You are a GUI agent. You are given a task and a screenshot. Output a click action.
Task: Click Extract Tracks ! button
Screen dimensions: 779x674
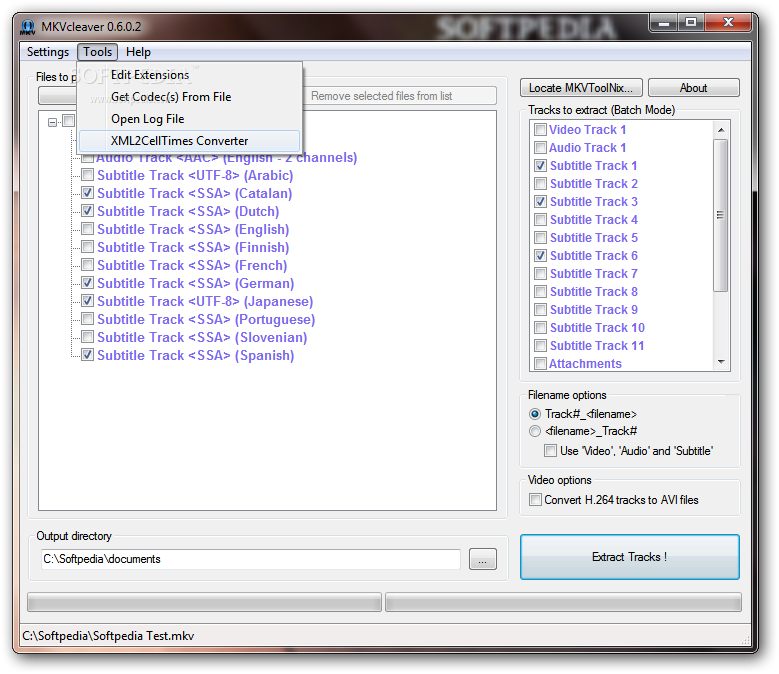click(629, 557)
